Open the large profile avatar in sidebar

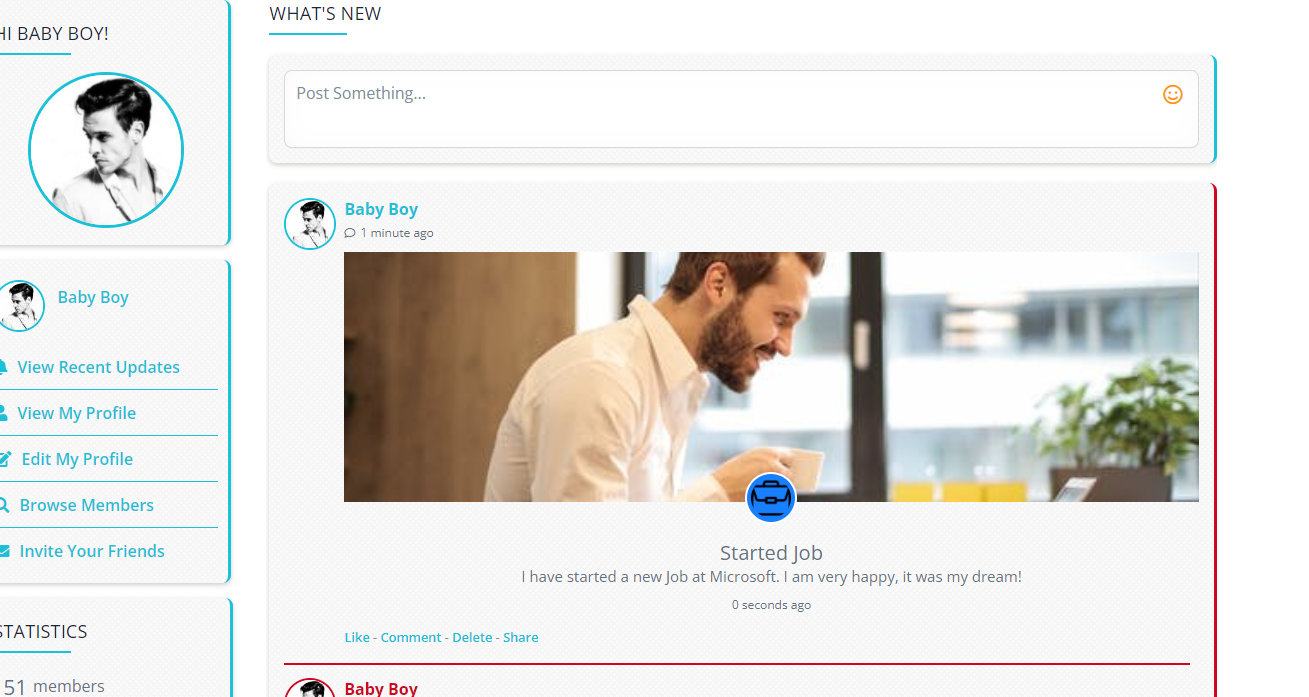click(106, 150)
